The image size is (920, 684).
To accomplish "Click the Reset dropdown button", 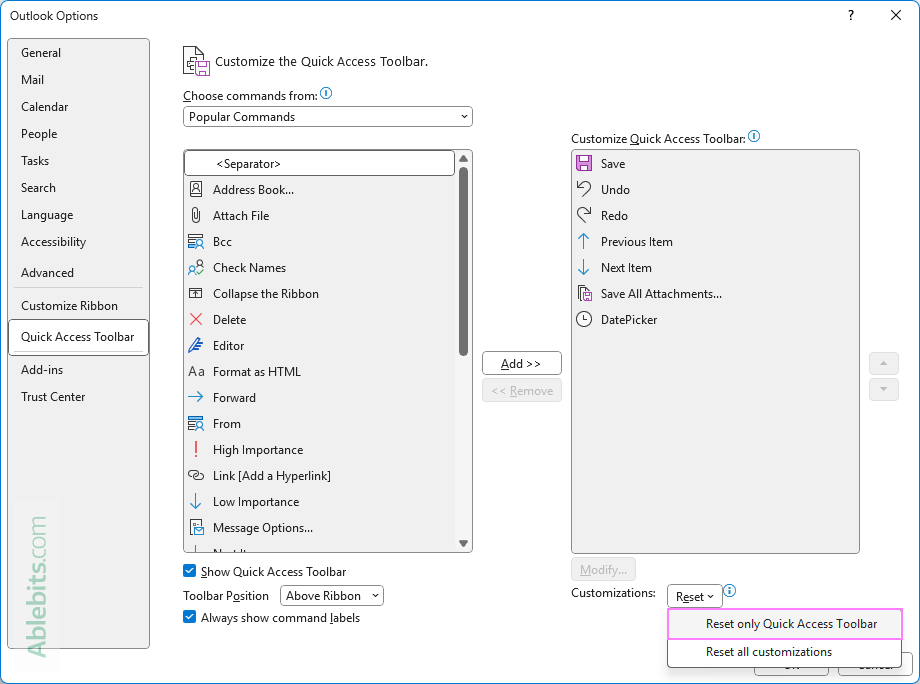I will click(x=695, y=597).
